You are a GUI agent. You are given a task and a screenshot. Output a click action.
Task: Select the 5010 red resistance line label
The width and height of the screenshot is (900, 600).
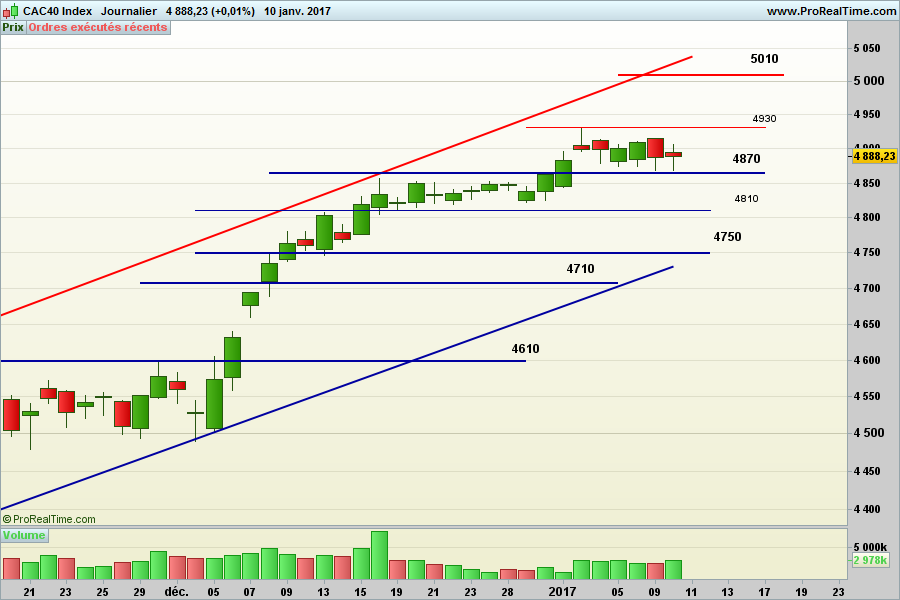[x=764, y=59]
